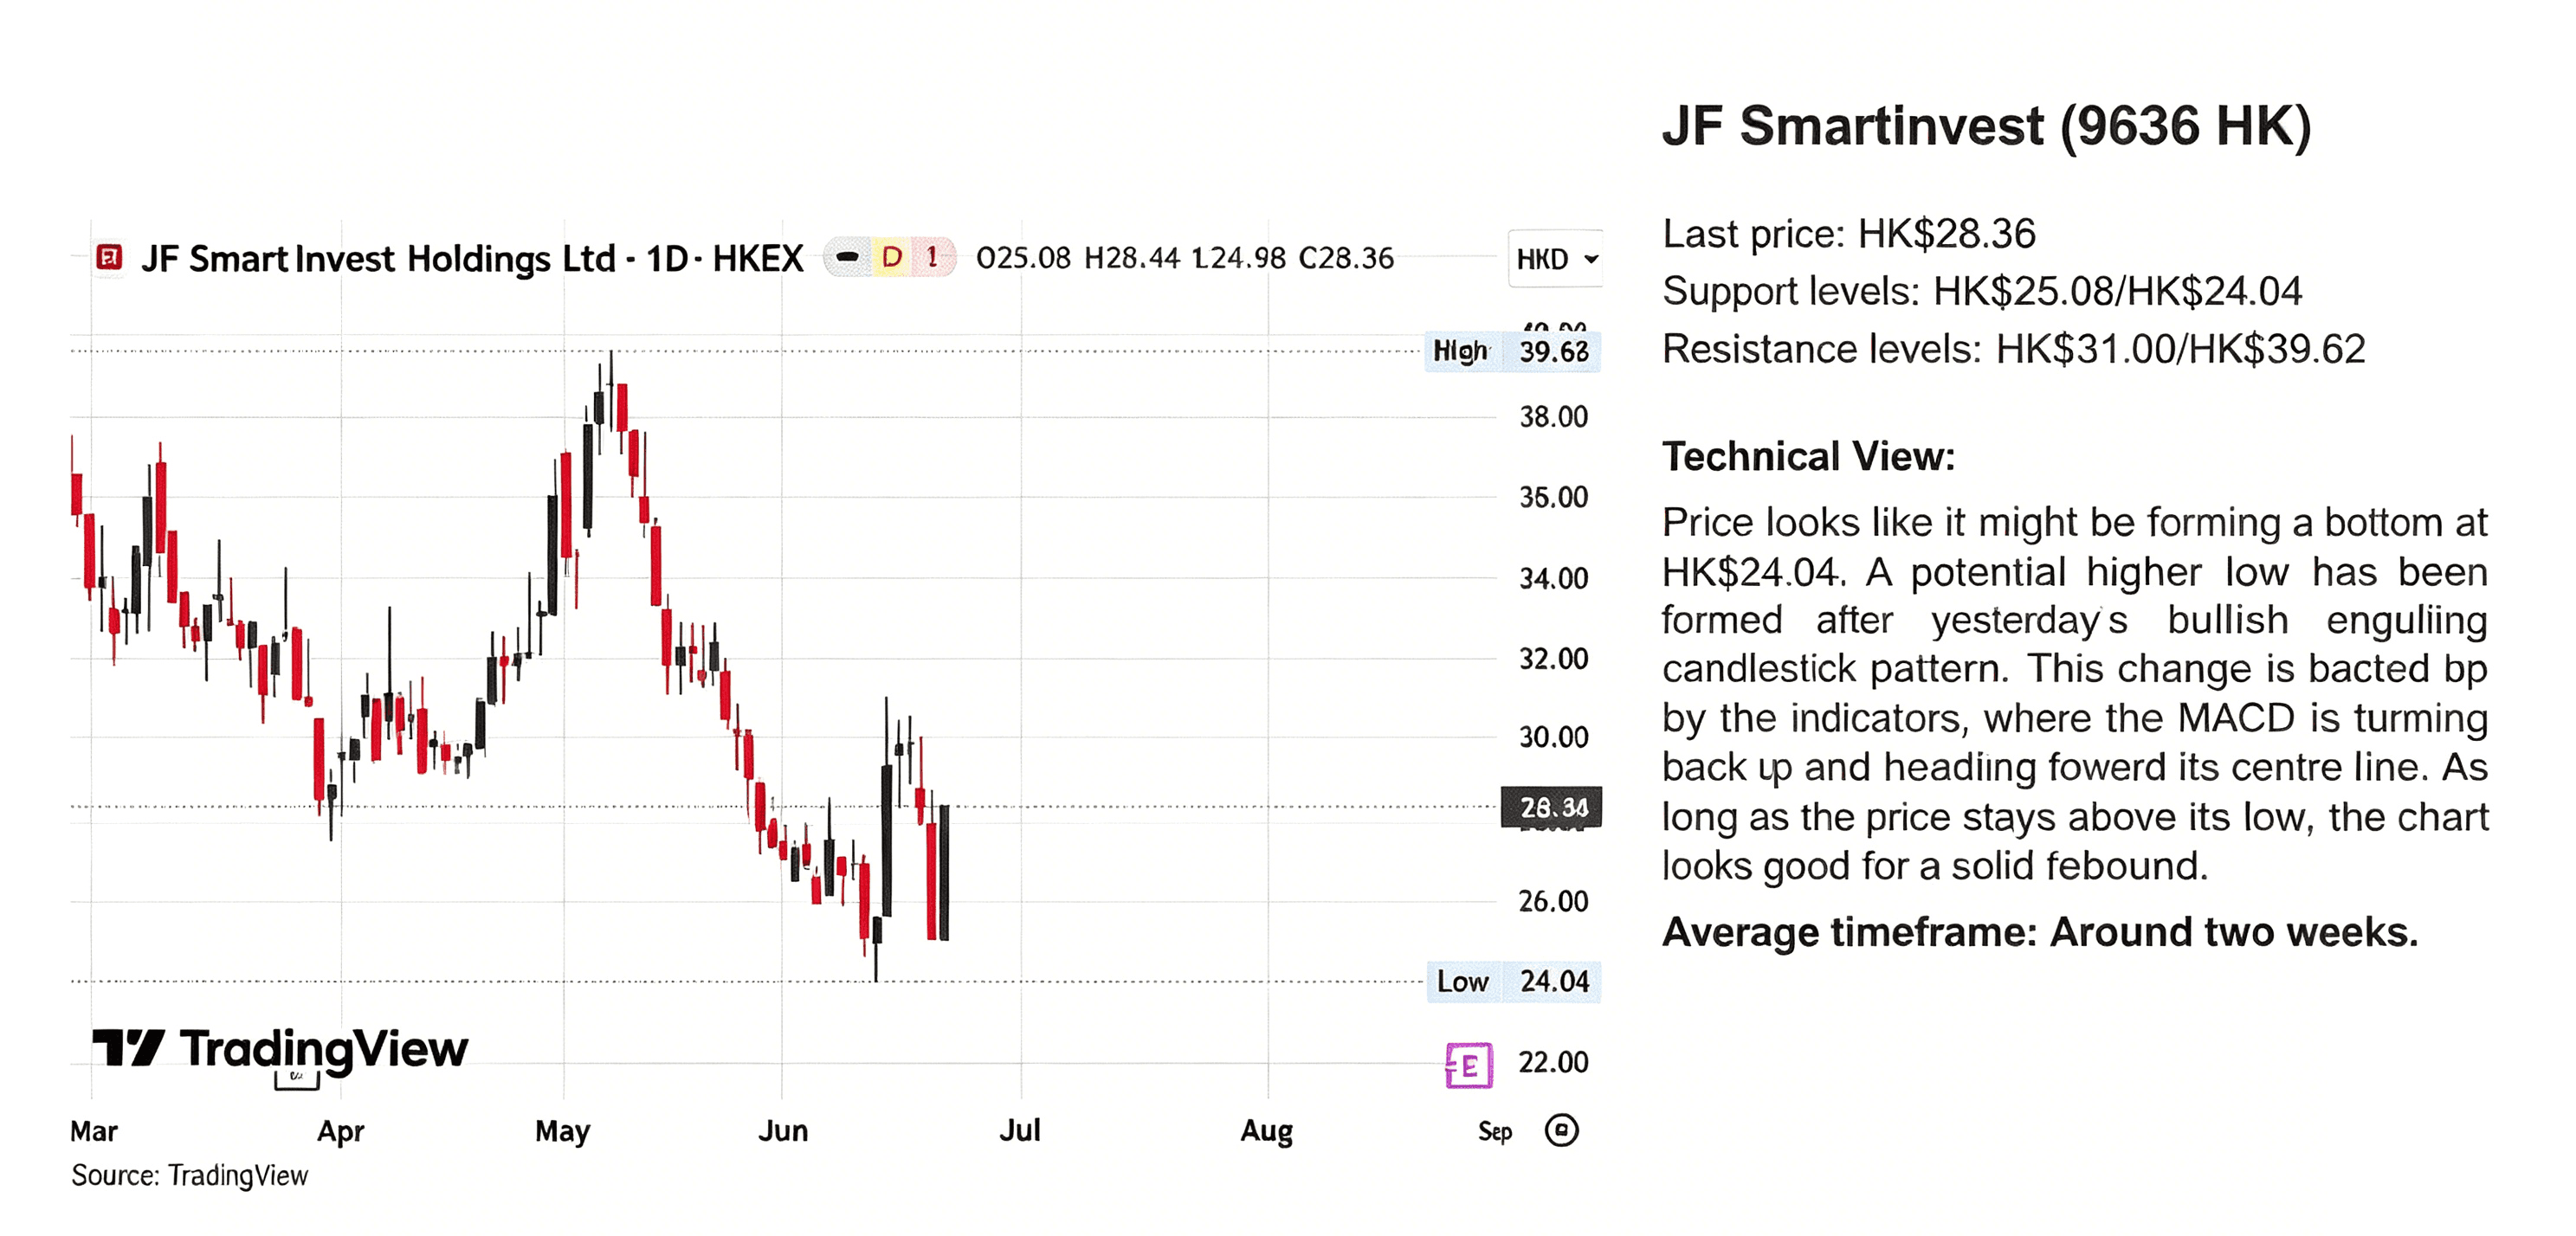This screenshot has height=1236, width=2576.
Task: Click the TradingView logo
Action: coord(280,1049)
